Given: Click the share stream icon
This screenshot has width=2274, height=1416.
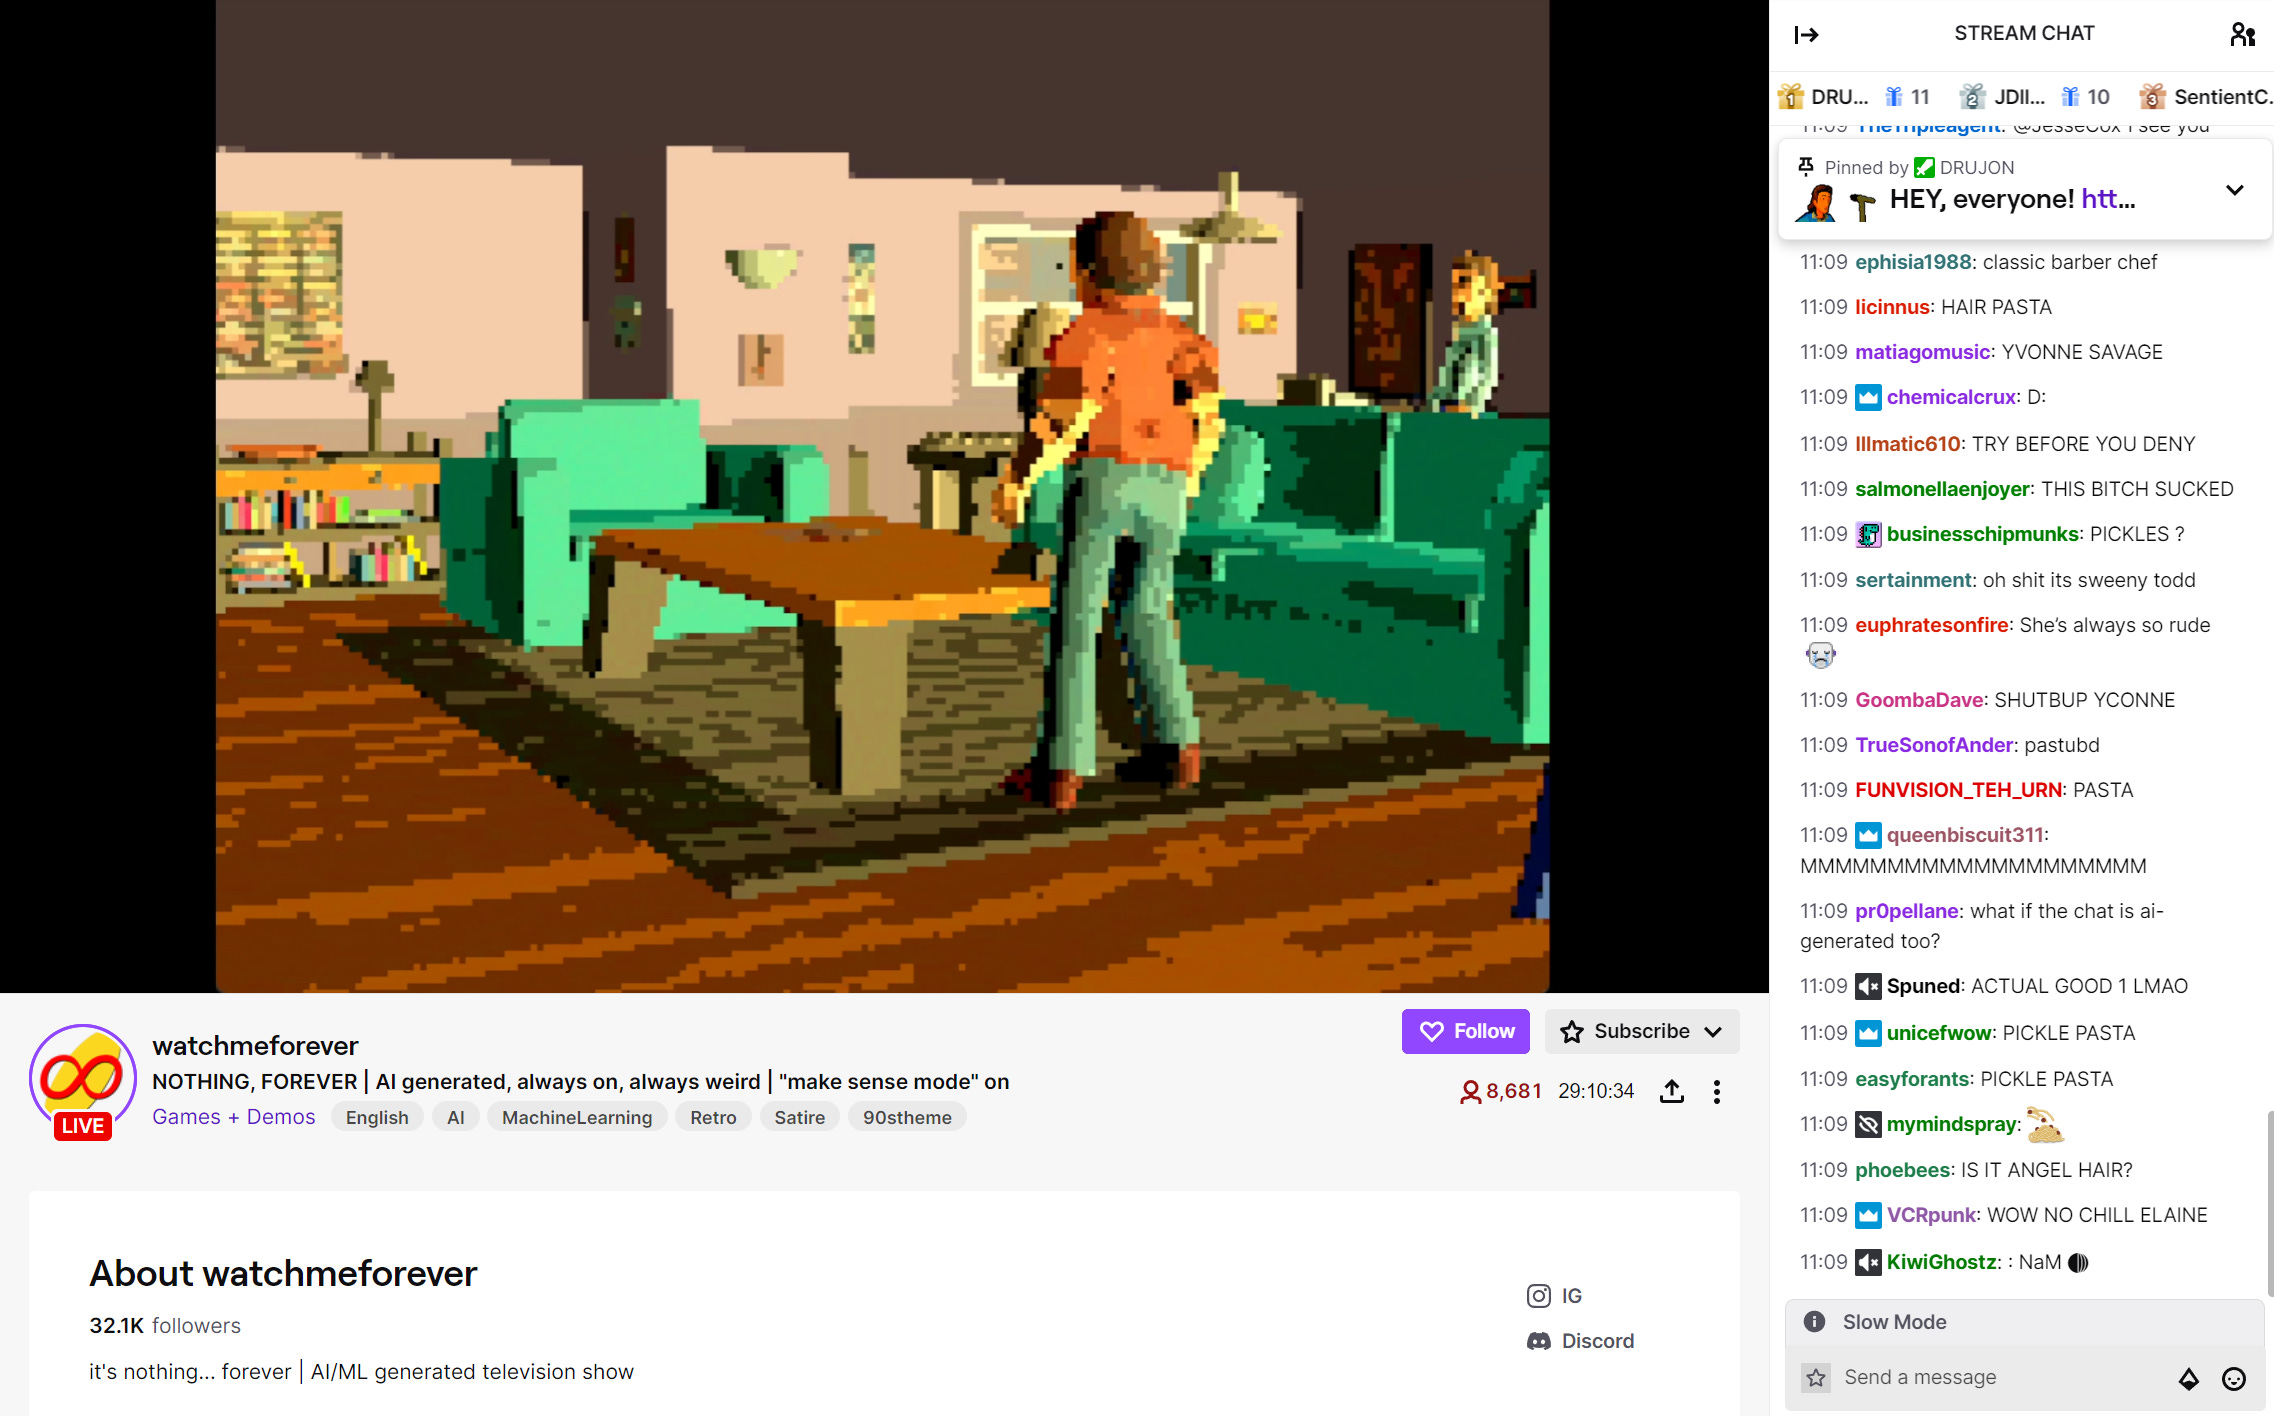Looking at the screenshot, I should (1671, 1091).
